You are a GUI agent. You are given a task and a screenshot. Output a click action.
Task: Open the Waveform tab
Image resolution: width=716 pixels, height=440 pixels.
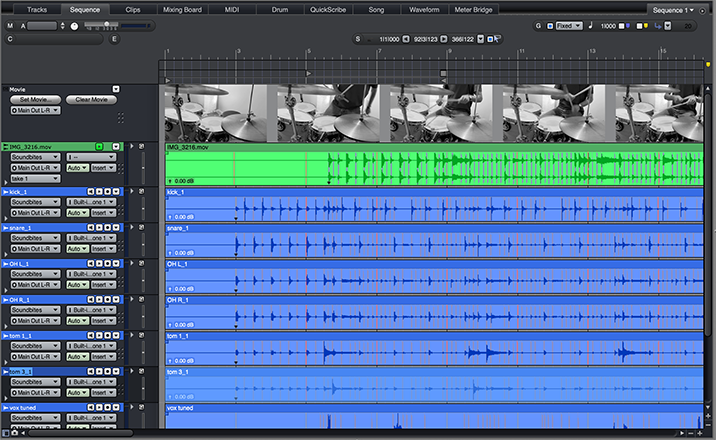423,8
